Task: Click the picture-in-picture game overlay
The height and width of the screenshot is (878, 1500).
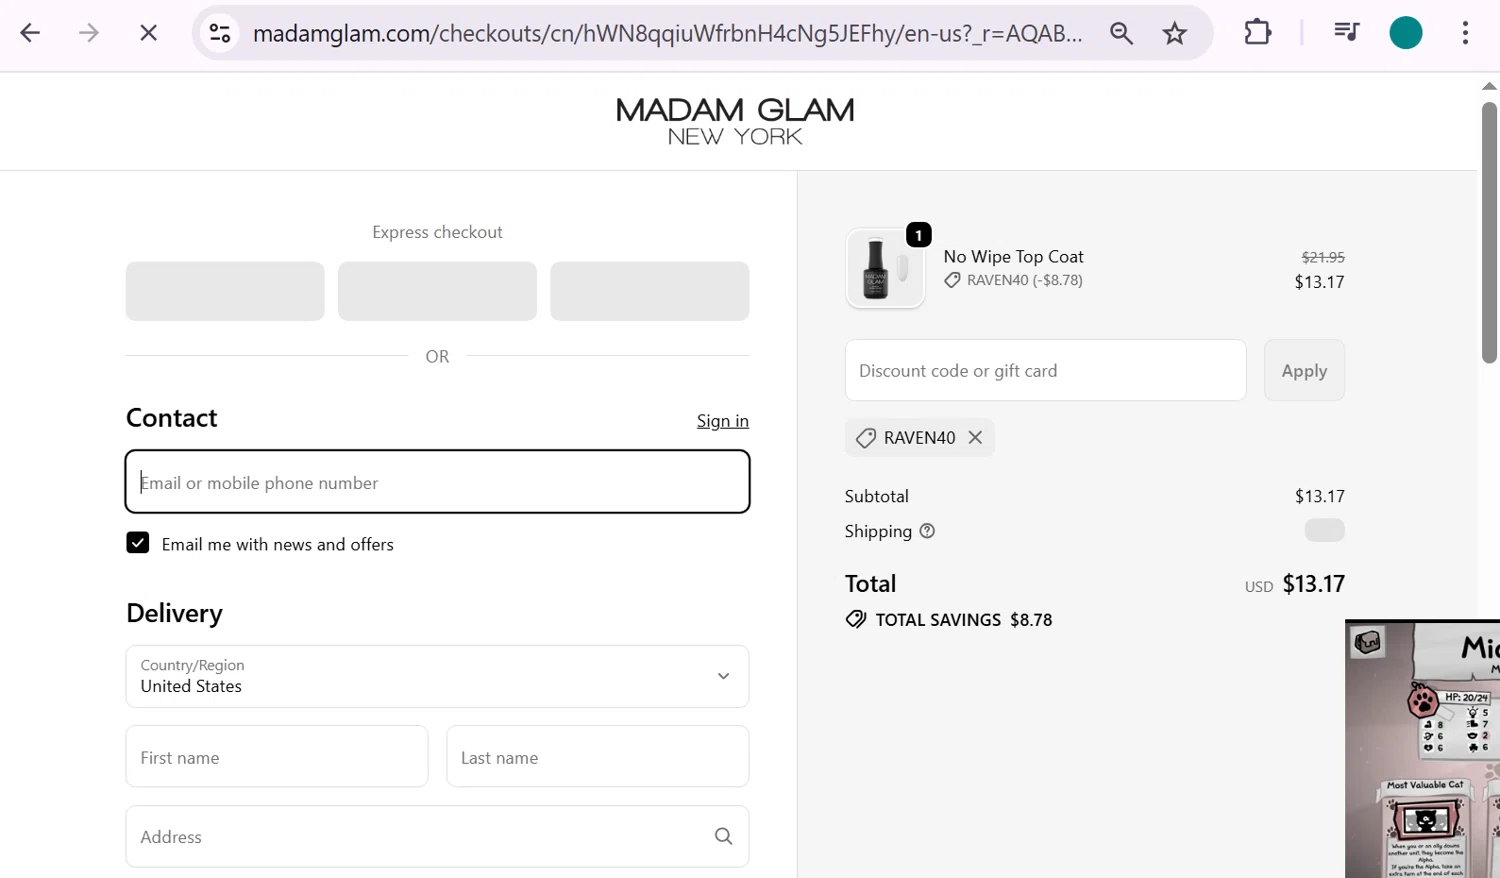Action: 1422,749
